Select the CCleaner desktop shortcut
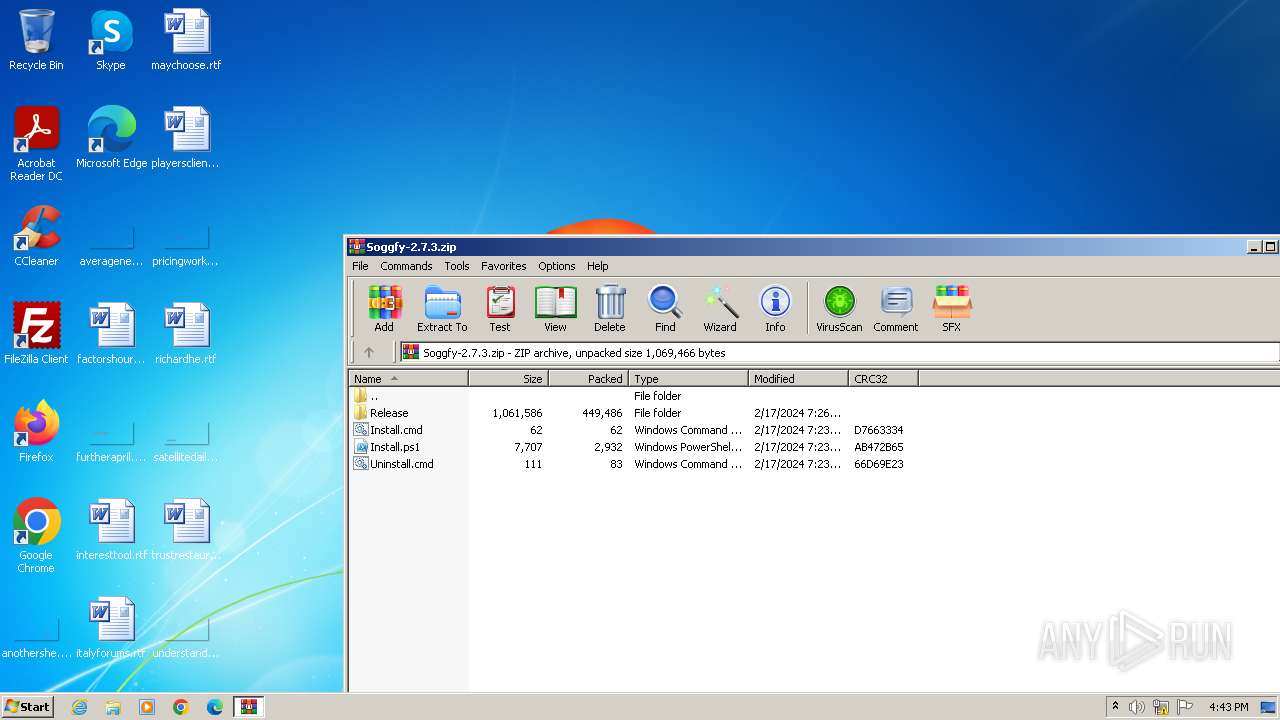Viewport: 1280px width, 720px height. (x=36, y=236)
